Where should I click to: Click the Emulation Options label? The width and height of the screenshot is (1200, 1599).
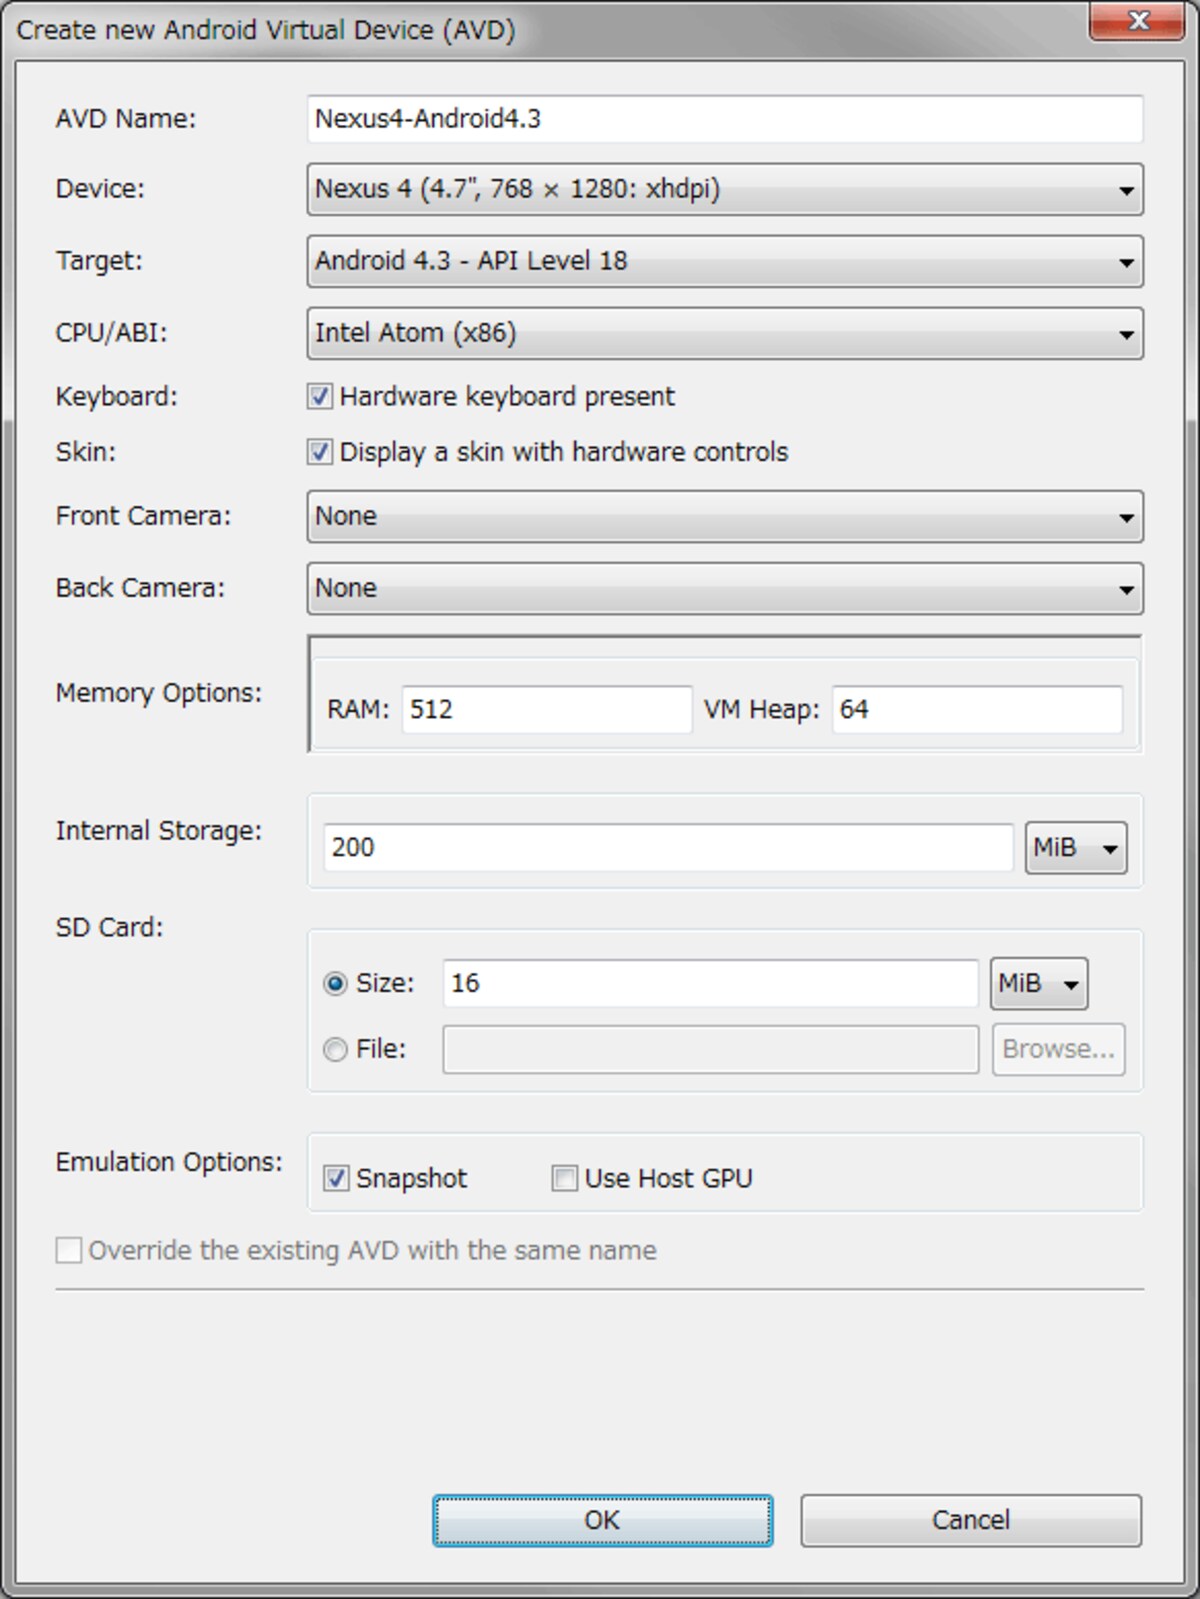pos(169,1163)
